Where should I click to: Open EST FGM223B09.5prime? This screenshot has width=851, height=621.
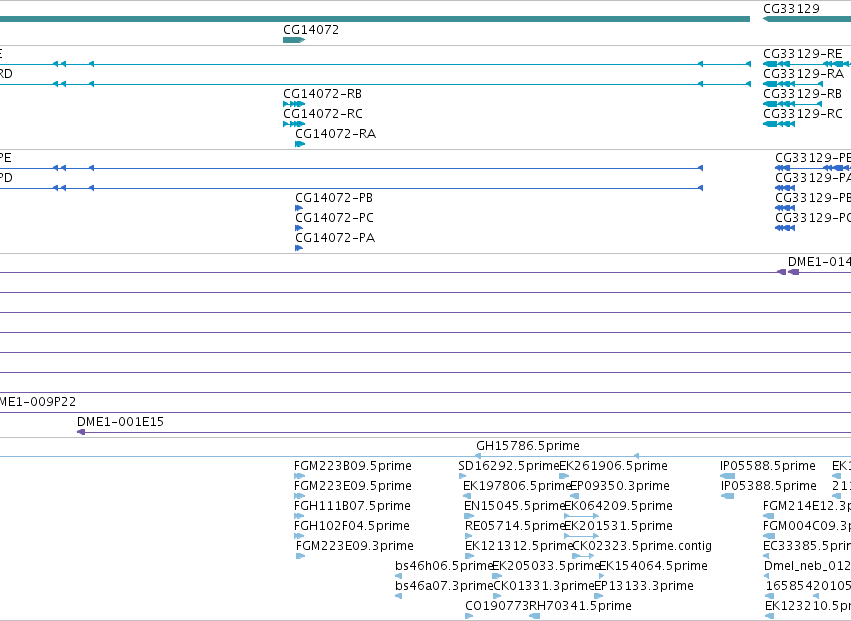pyautogui.click(x=353, y=466)
